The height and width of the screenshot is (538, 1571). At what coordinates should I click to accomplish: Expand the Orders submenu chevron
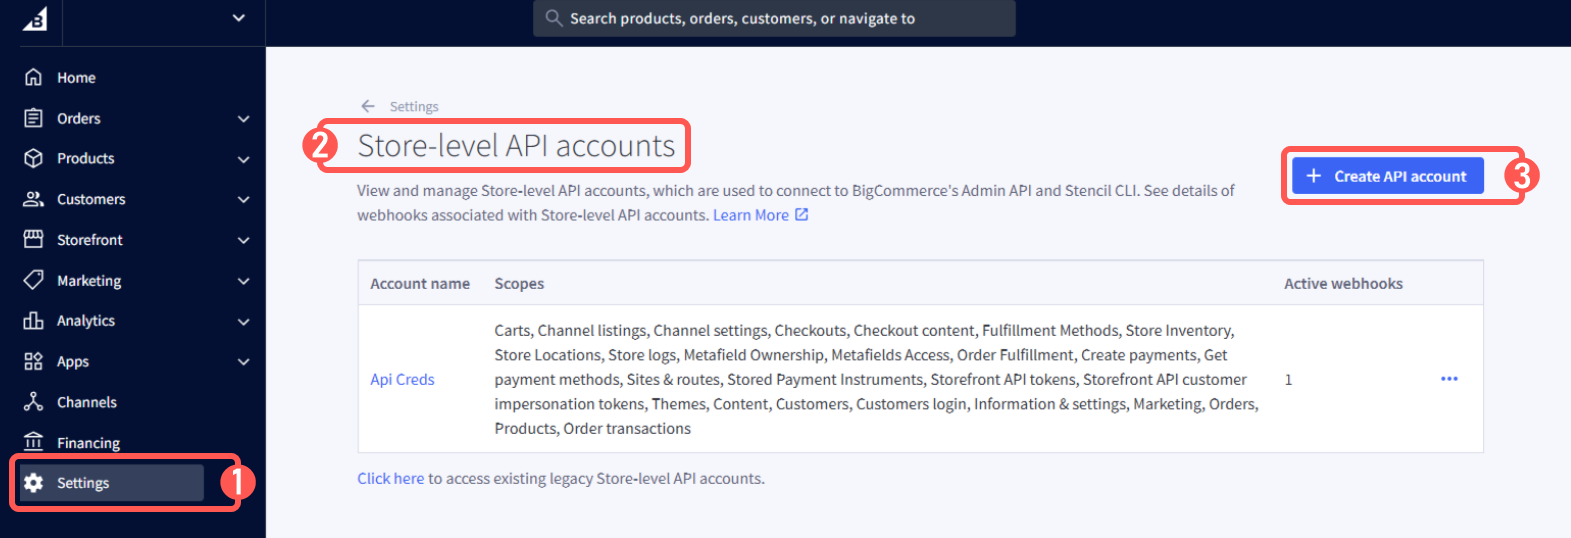point(243,119)
